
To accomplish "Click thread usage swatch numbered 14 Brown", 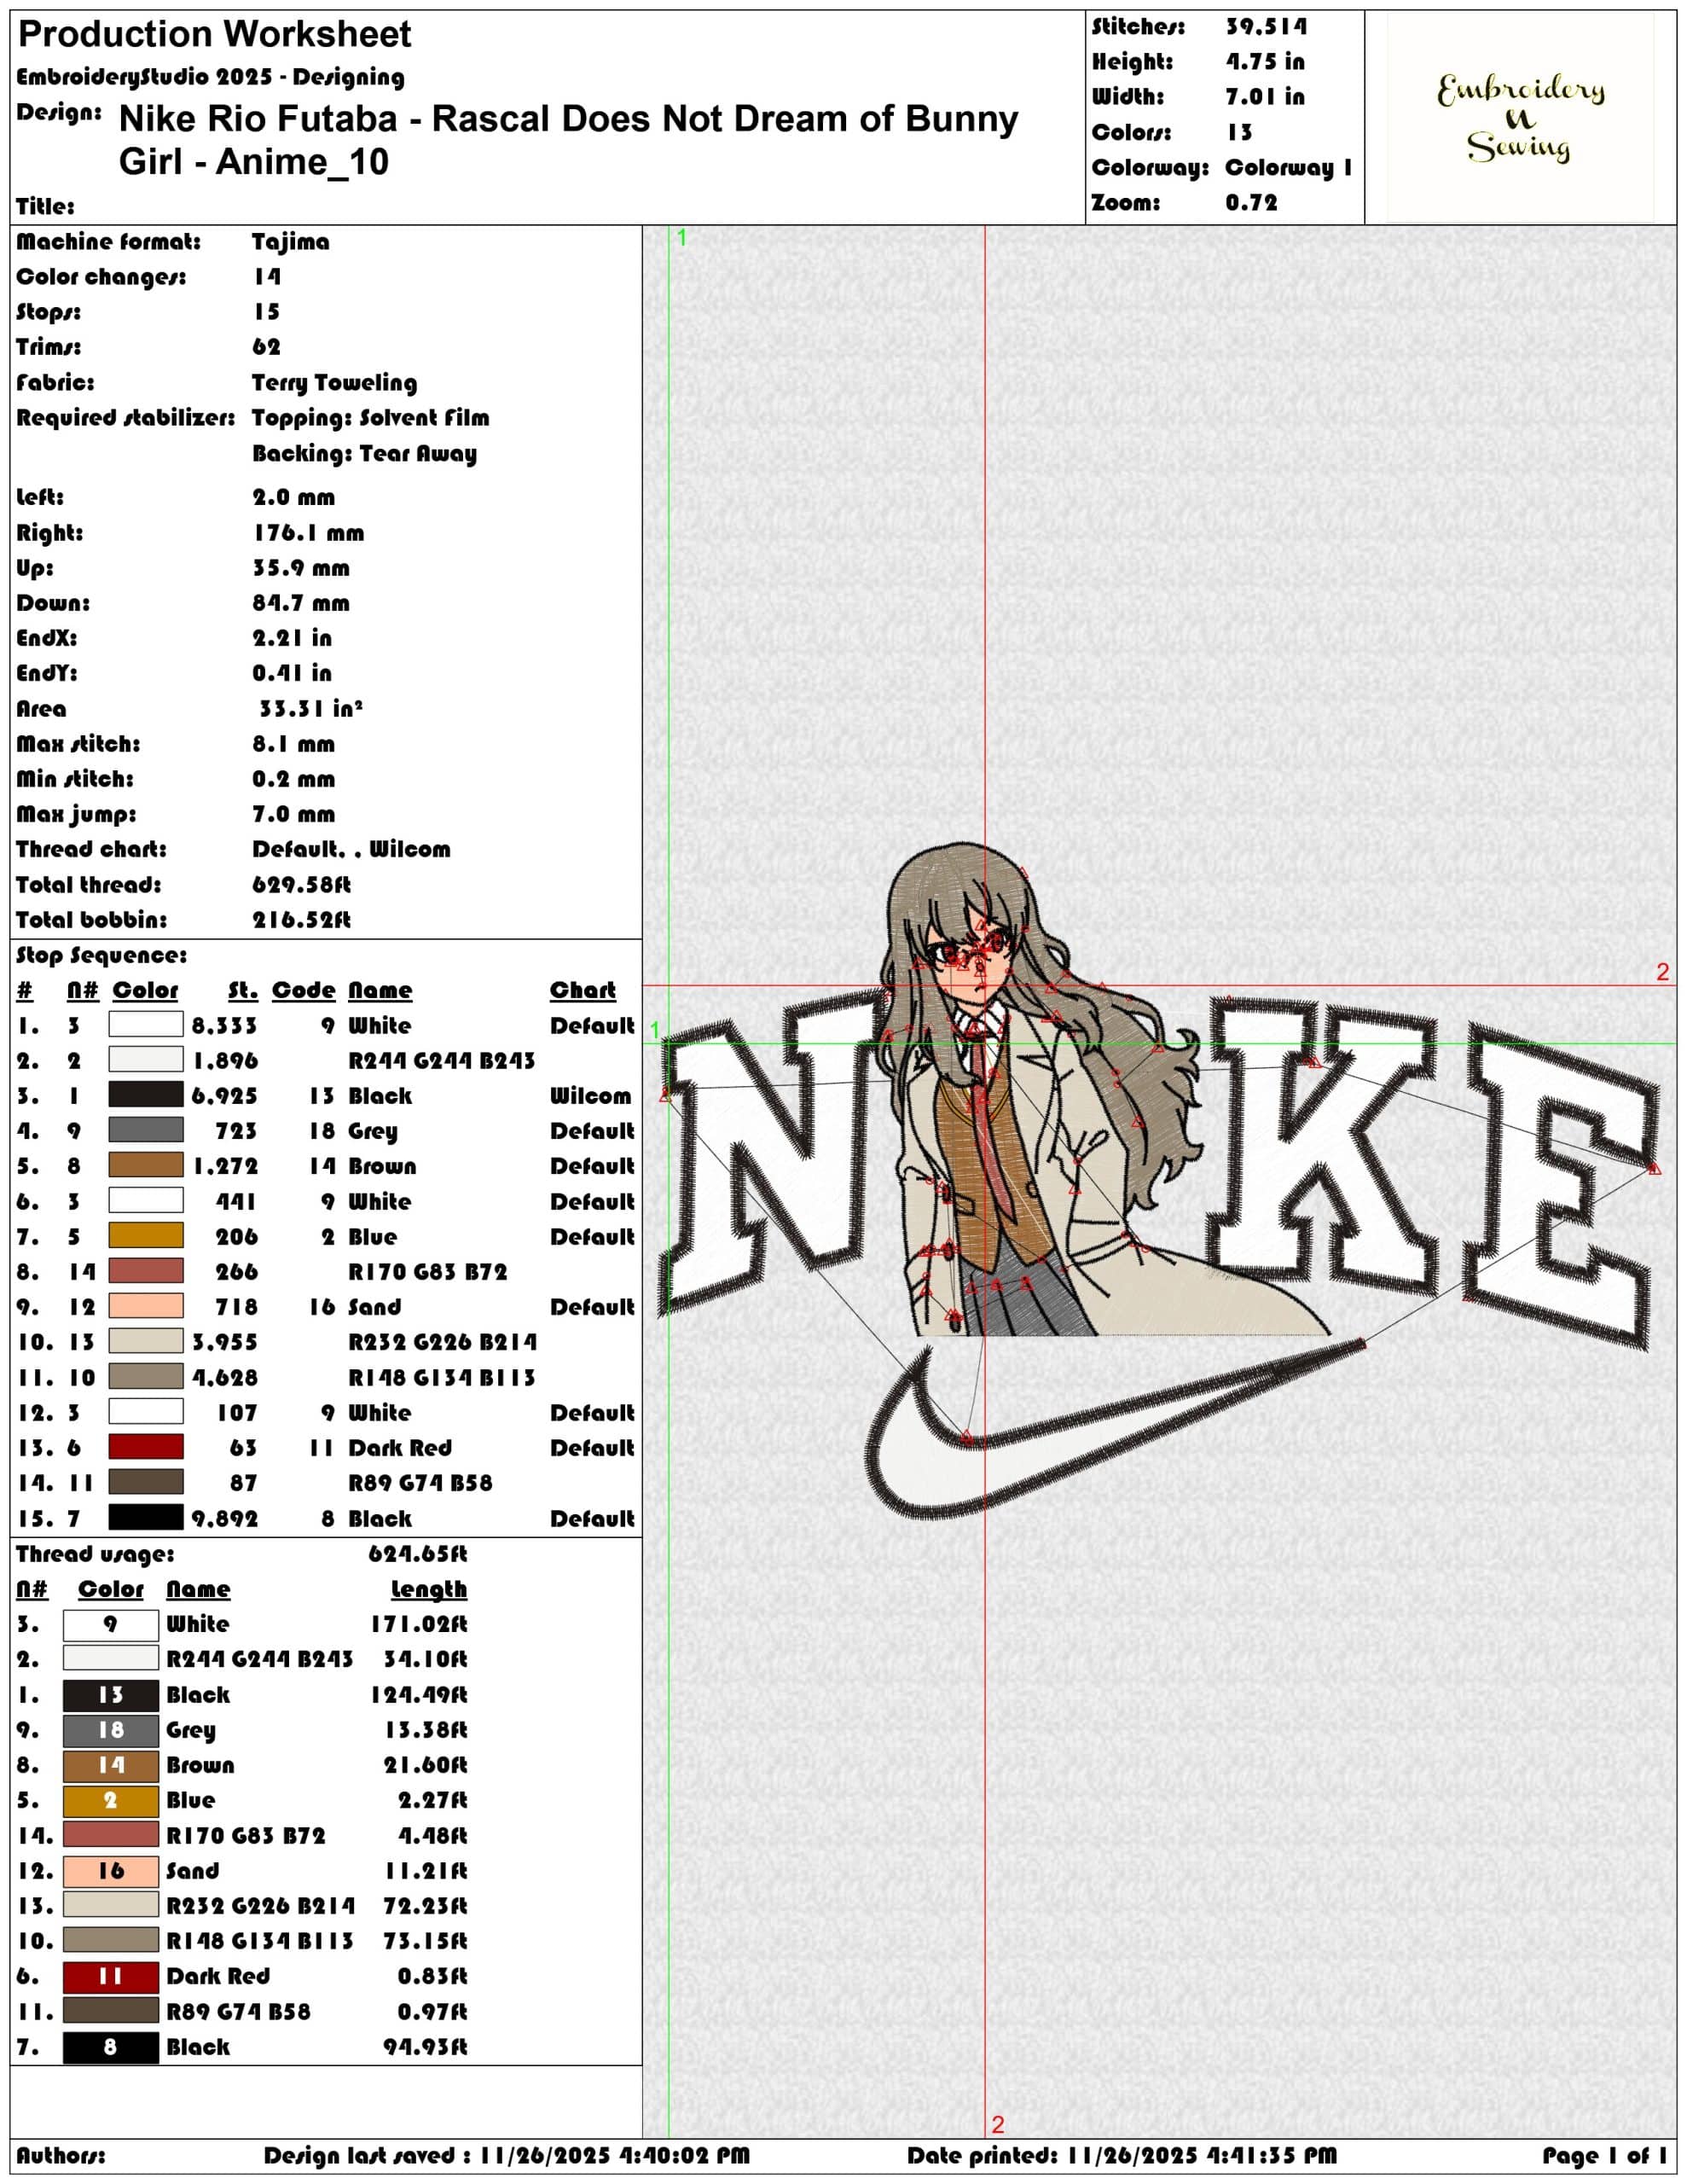I will pos(111,1765).
